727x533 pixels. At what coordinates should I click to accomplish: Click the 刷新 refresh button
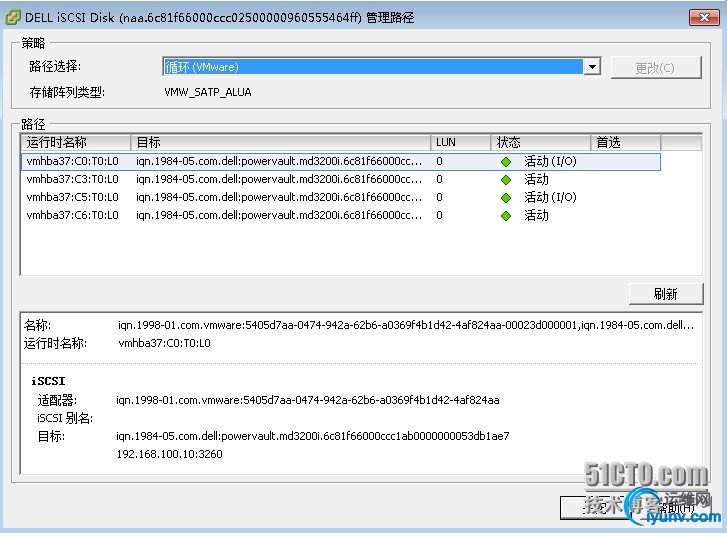666,294
